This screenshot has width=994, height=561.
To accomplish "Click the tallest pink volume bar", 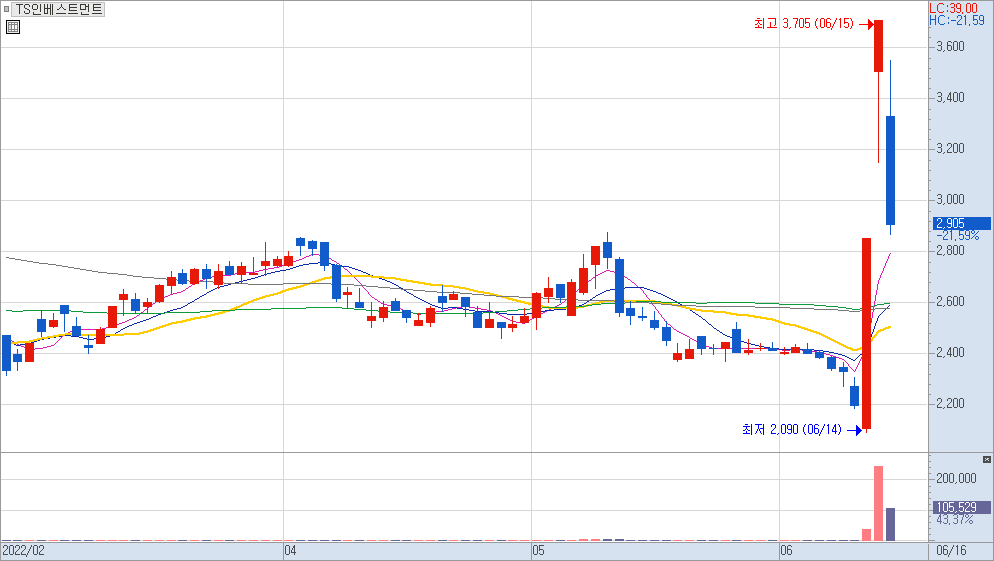I will tap(879, 503).
